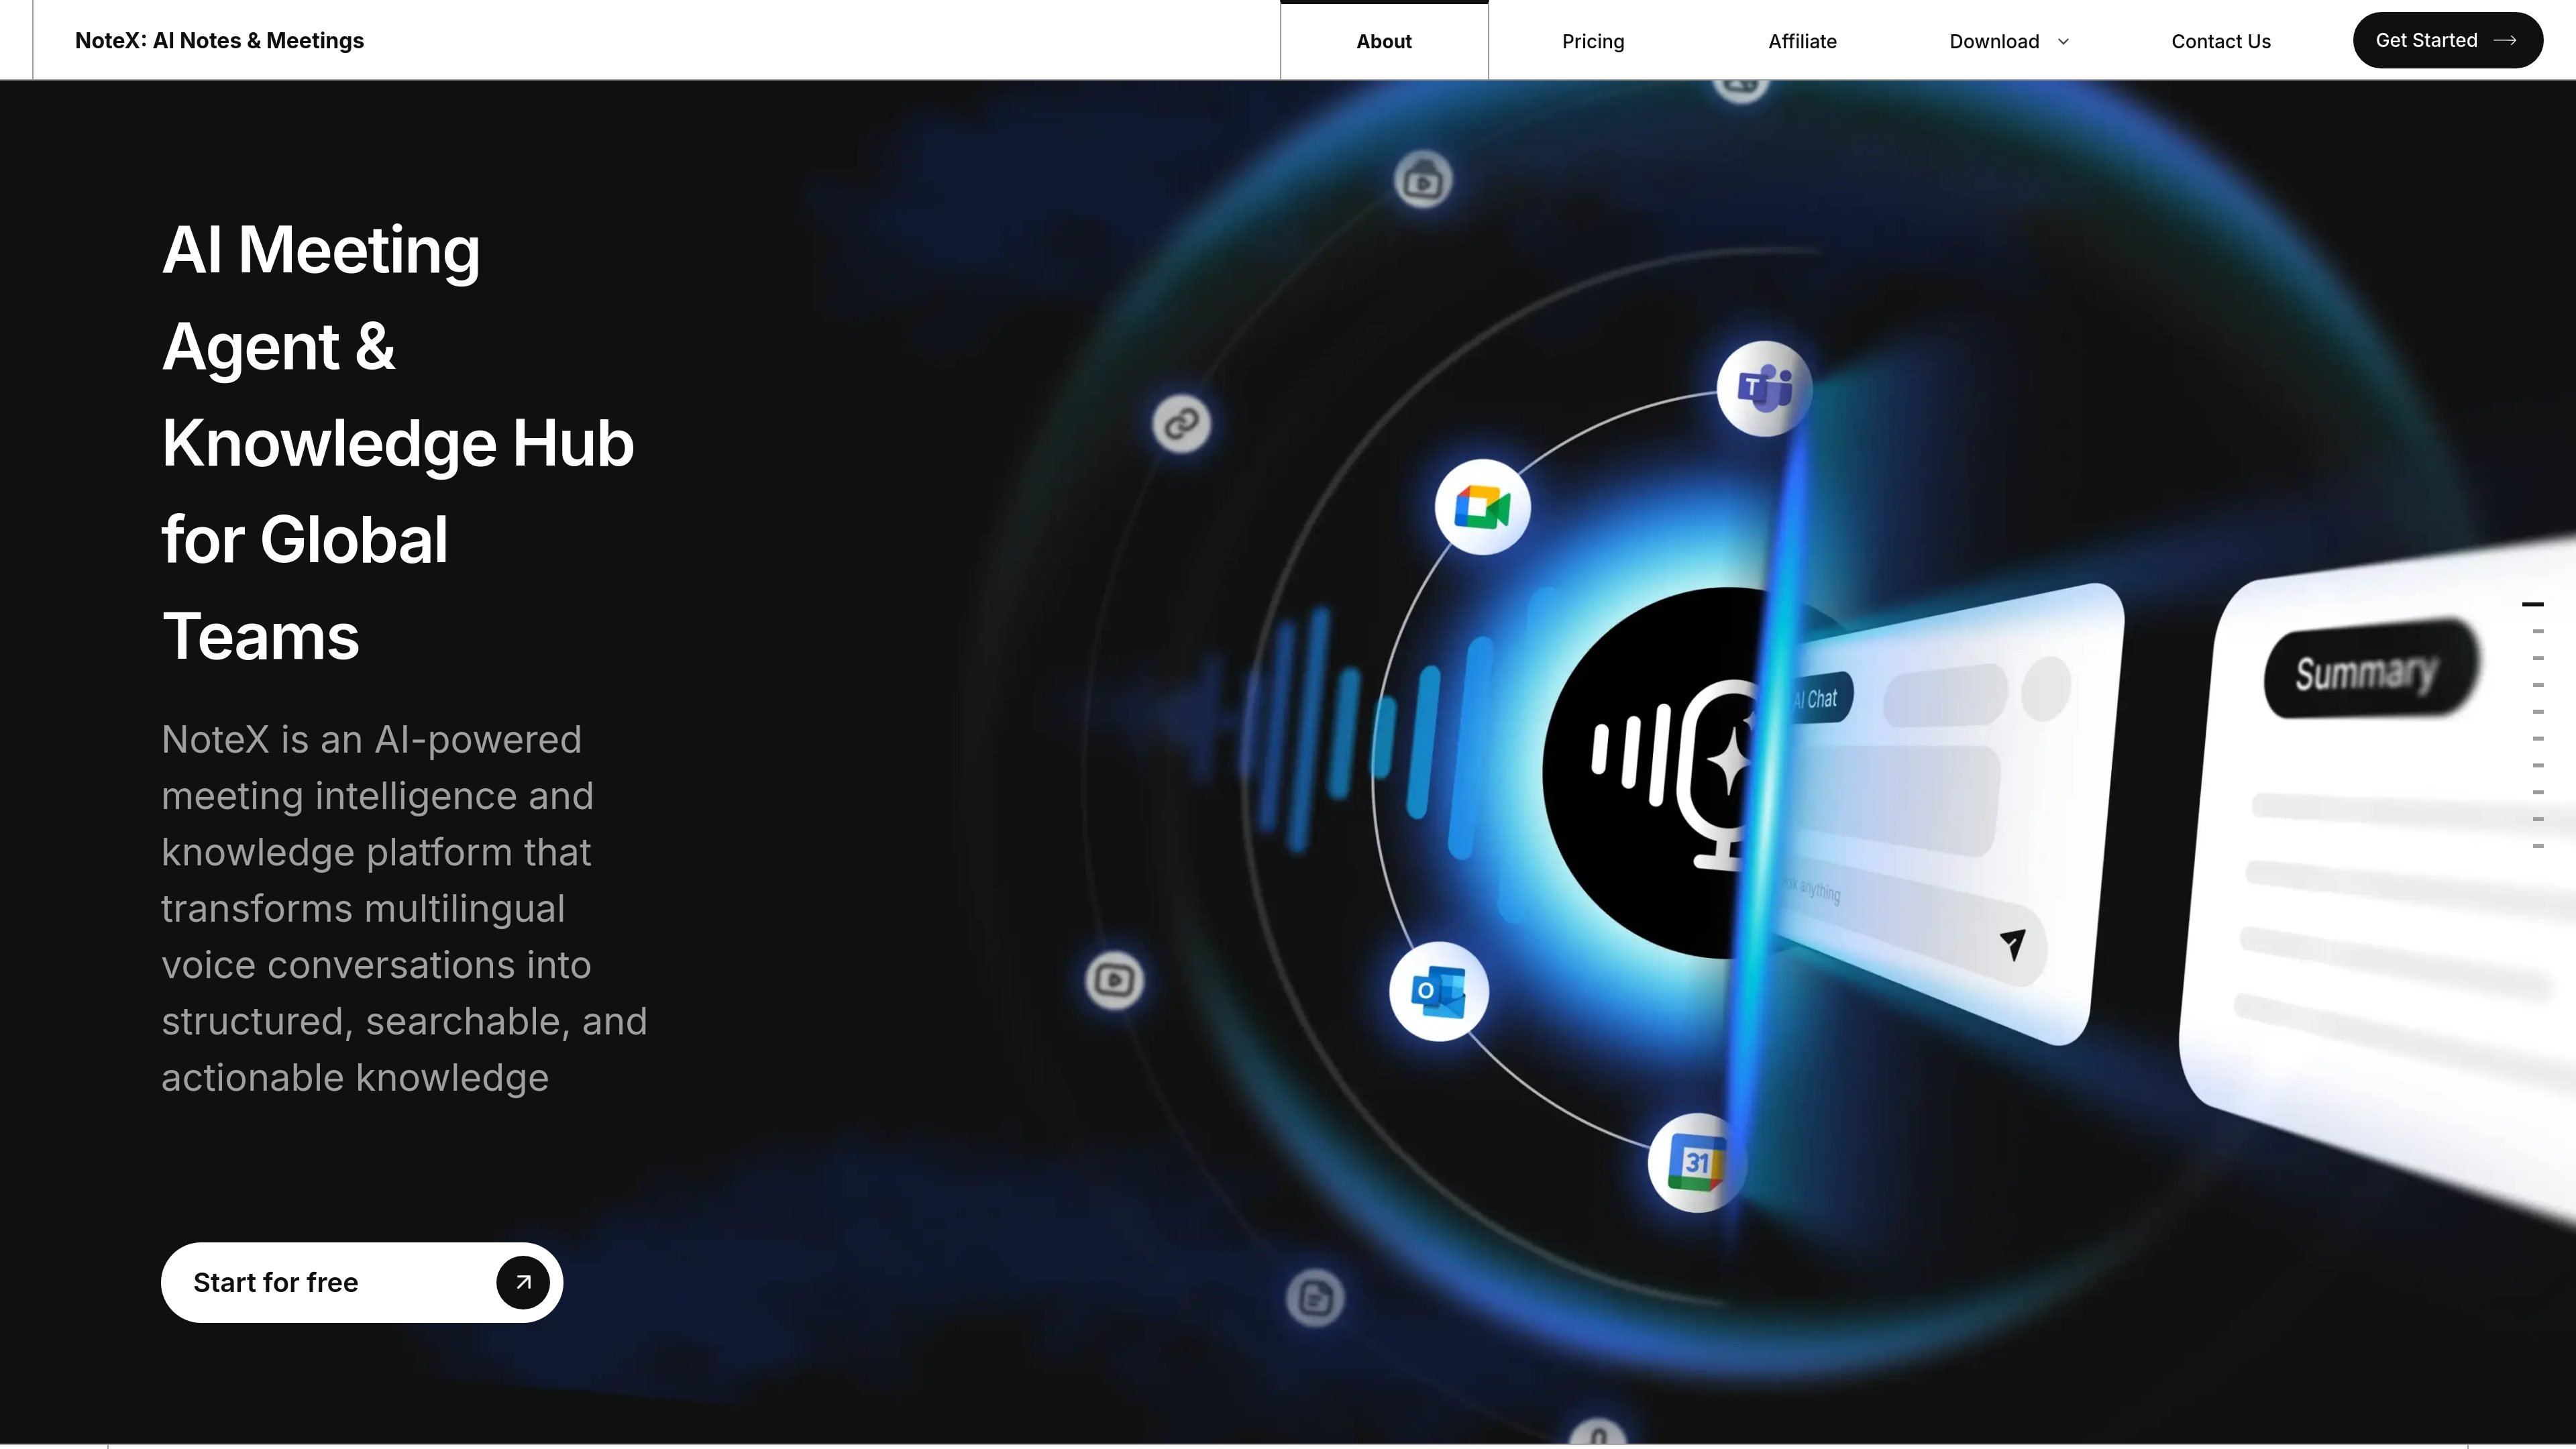2576x1449 pixels.
Task: Click the Get Started button
Action: pyautogui.click(x=2447, y=40)
